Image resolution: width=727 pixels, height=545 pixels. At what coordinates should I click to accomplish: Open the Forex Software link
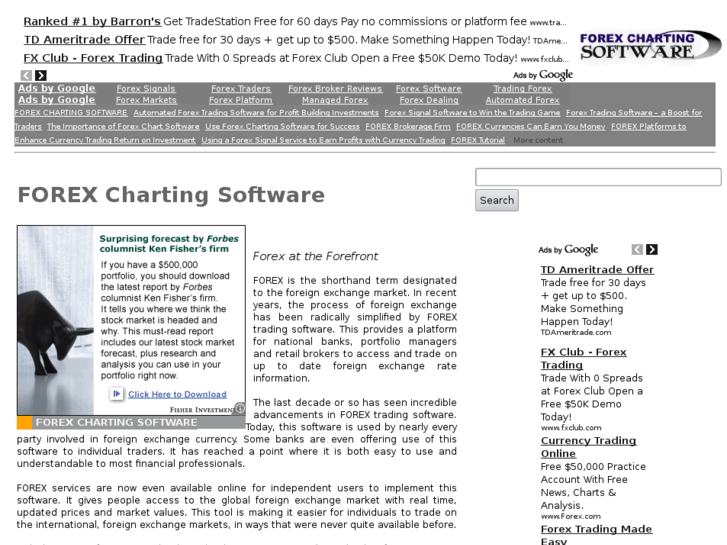coord(429,89)
